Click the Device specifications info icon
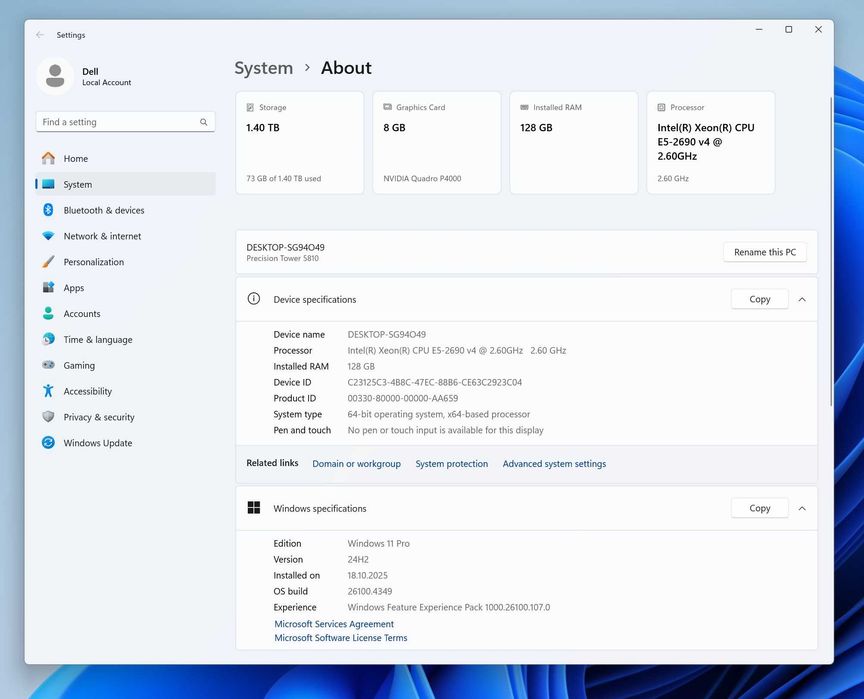The width and height of the screenshot is (864, 699). pyautogui.click(x=253, y=299)
